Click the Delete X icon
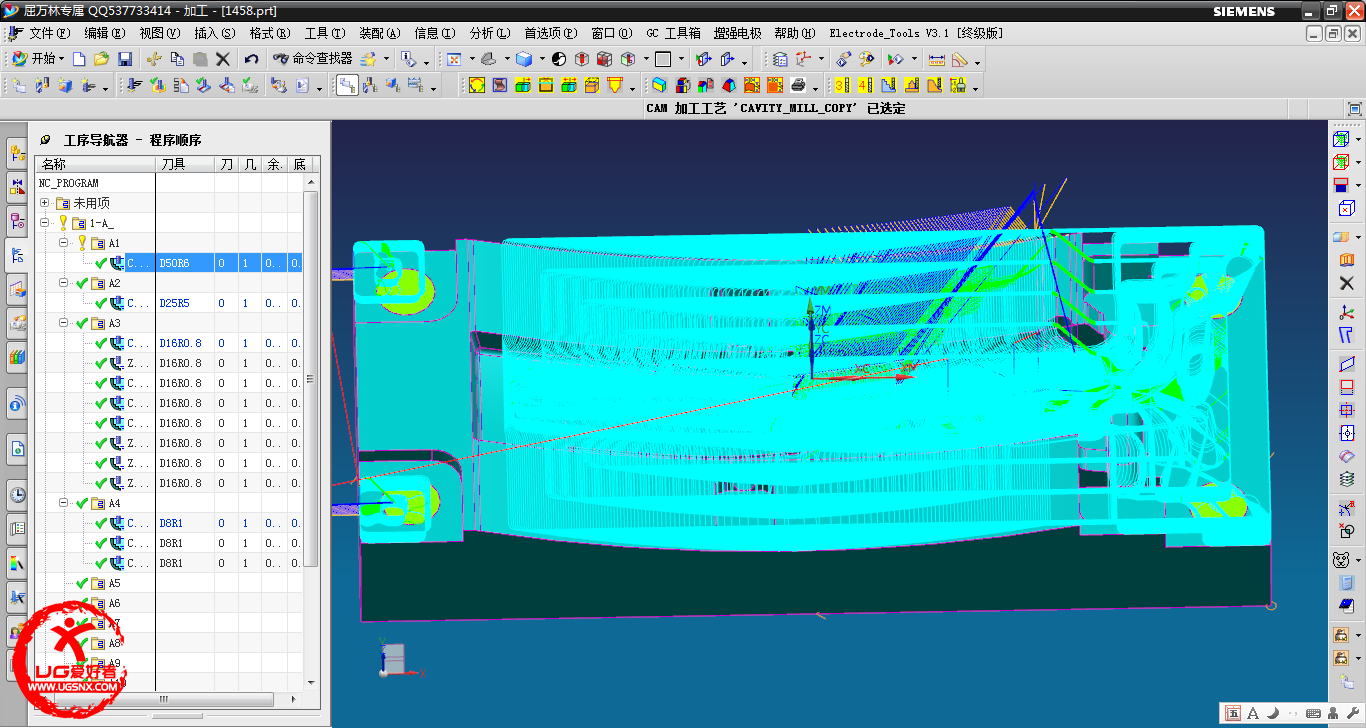1366x728 pixels. point(223,59)
